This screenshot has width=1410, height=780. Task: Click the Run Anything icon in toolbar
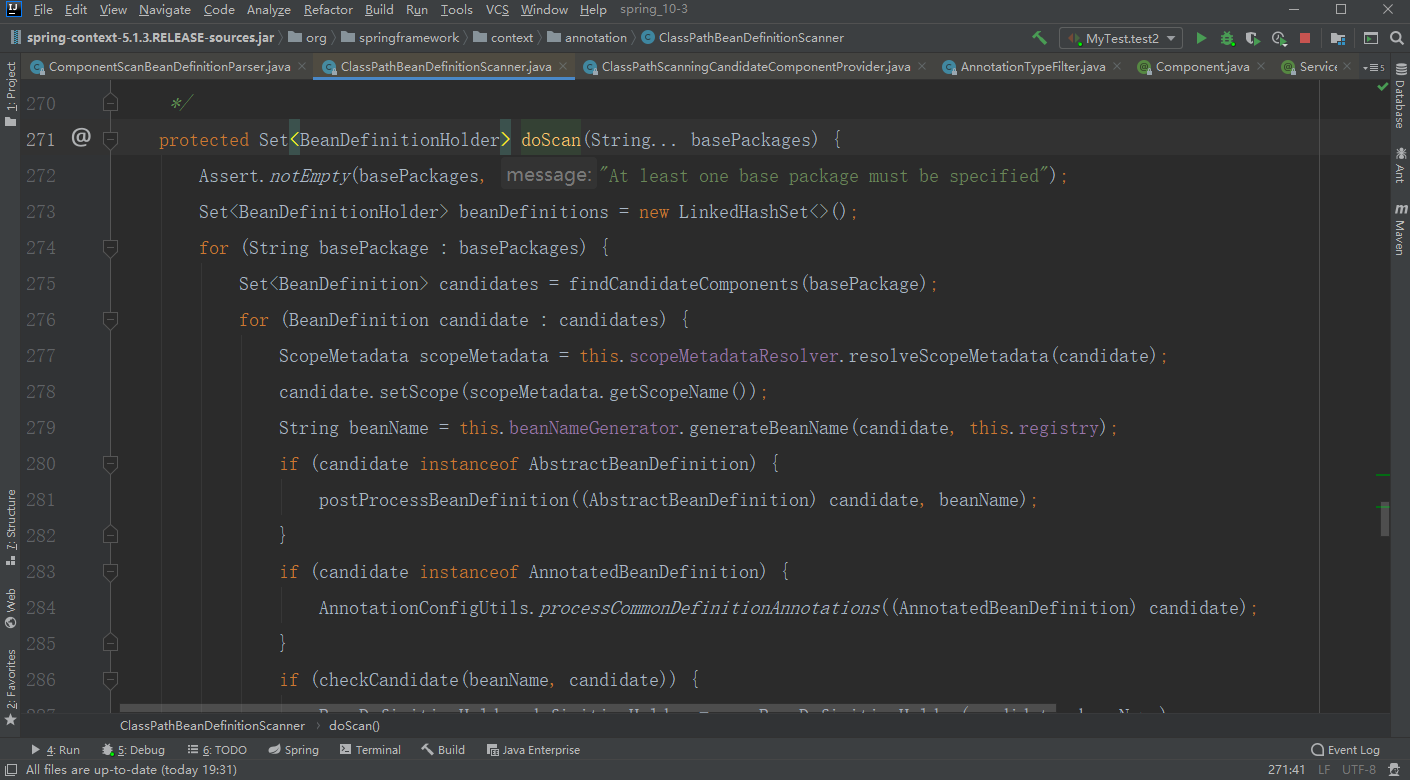coord(1369,38)
